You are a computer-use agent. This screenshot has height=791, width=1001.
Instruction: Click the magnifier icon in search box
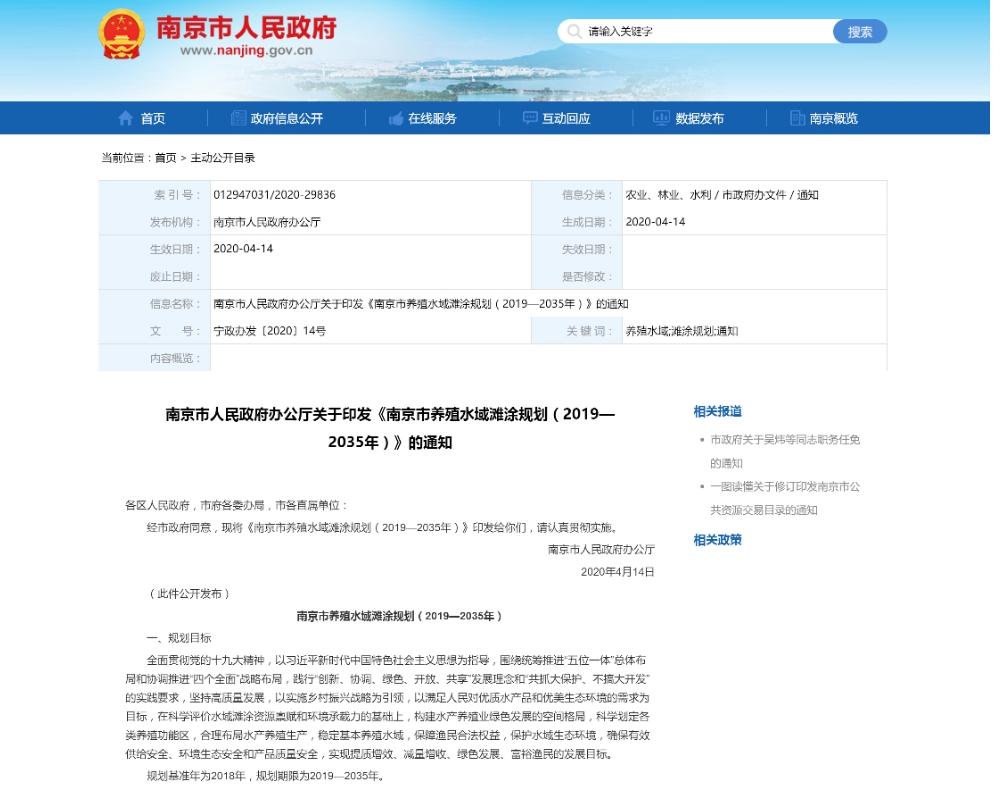coord(574,31)
